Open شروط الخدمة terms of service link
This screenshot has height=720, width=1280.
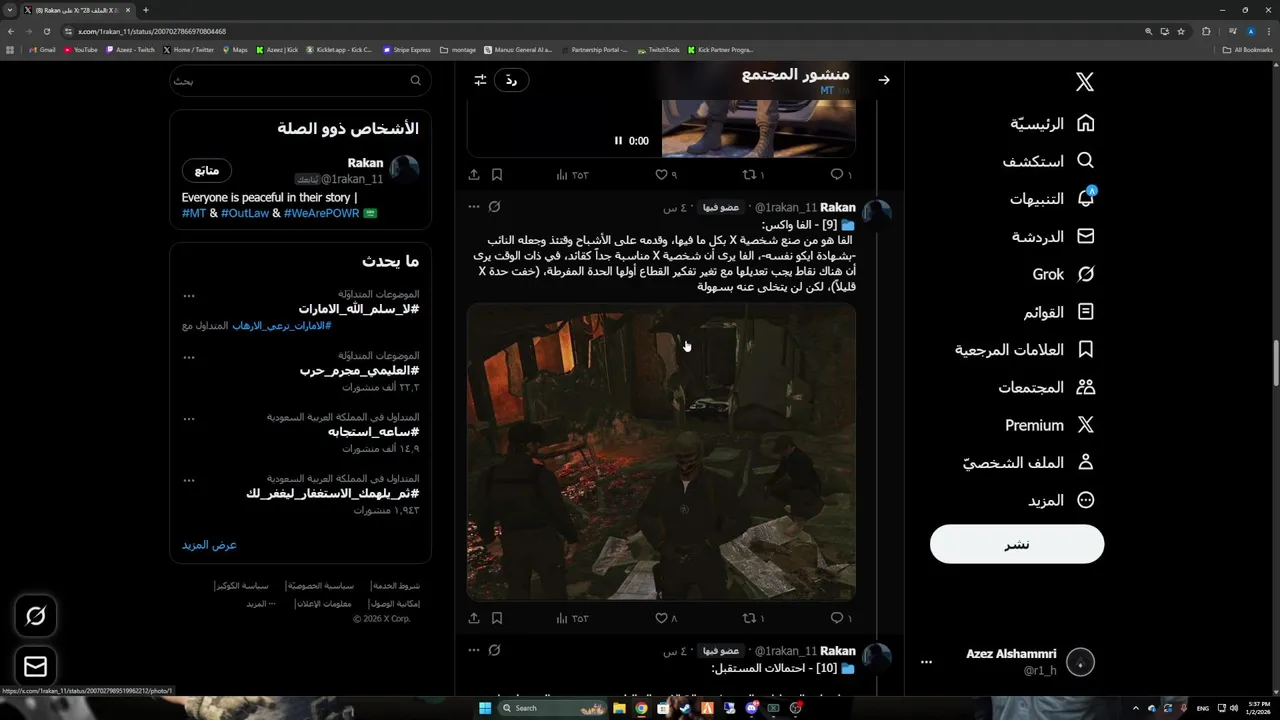(x=396, y=586)
